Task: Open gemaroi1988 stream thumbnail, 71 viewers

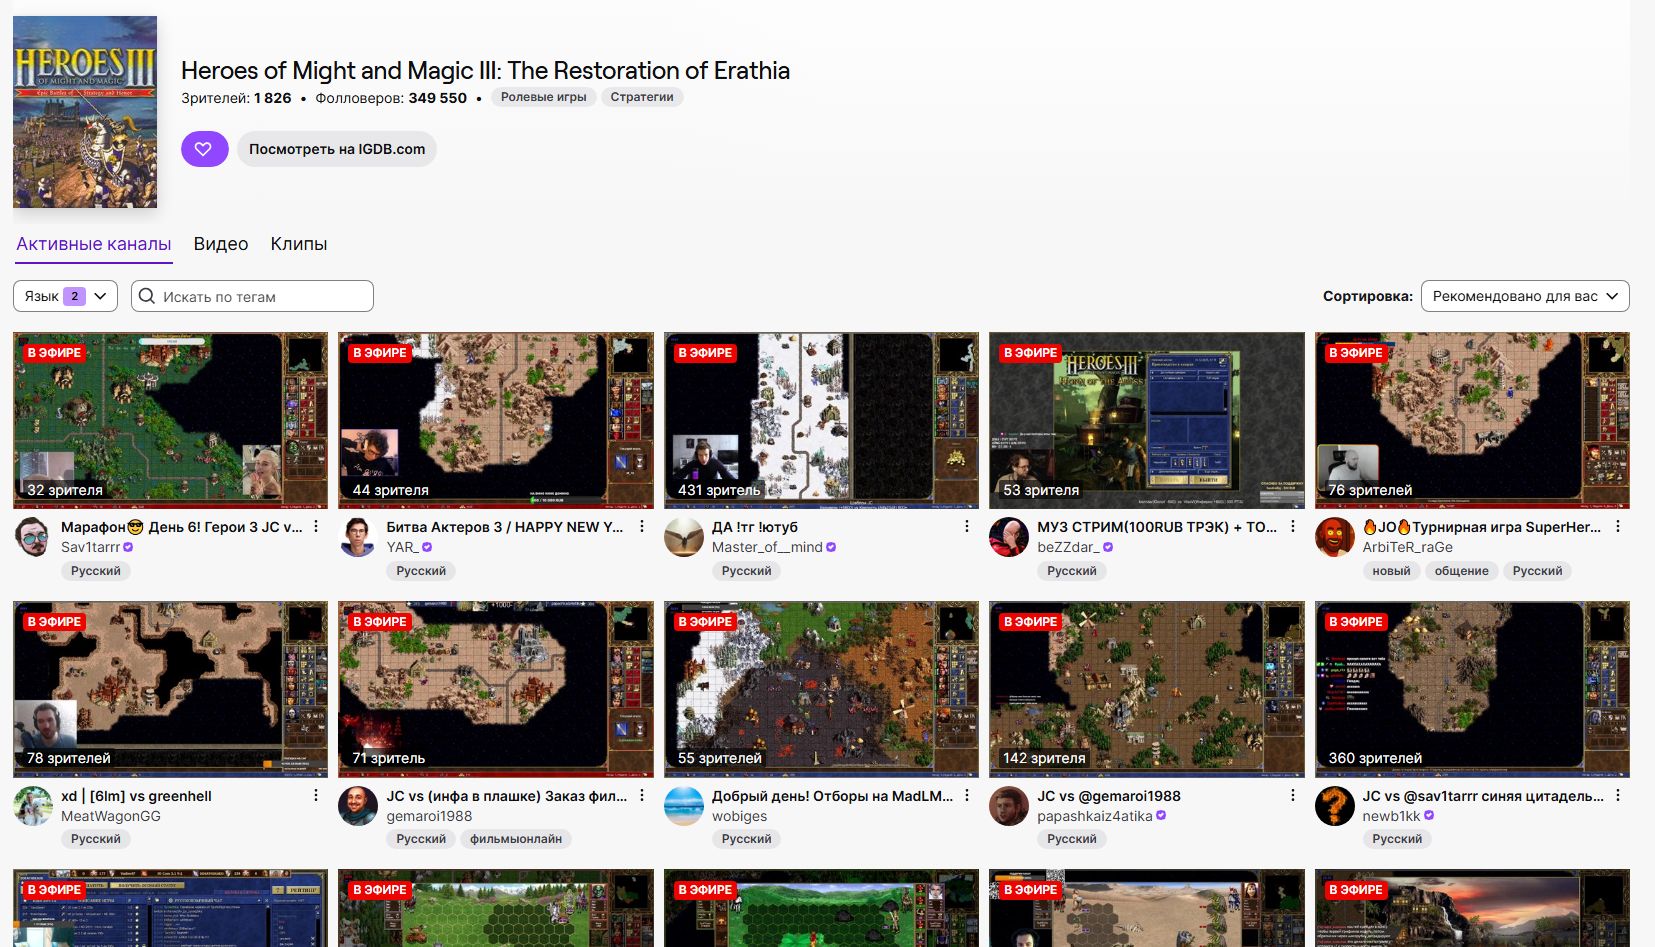Action: pos(496,689)
